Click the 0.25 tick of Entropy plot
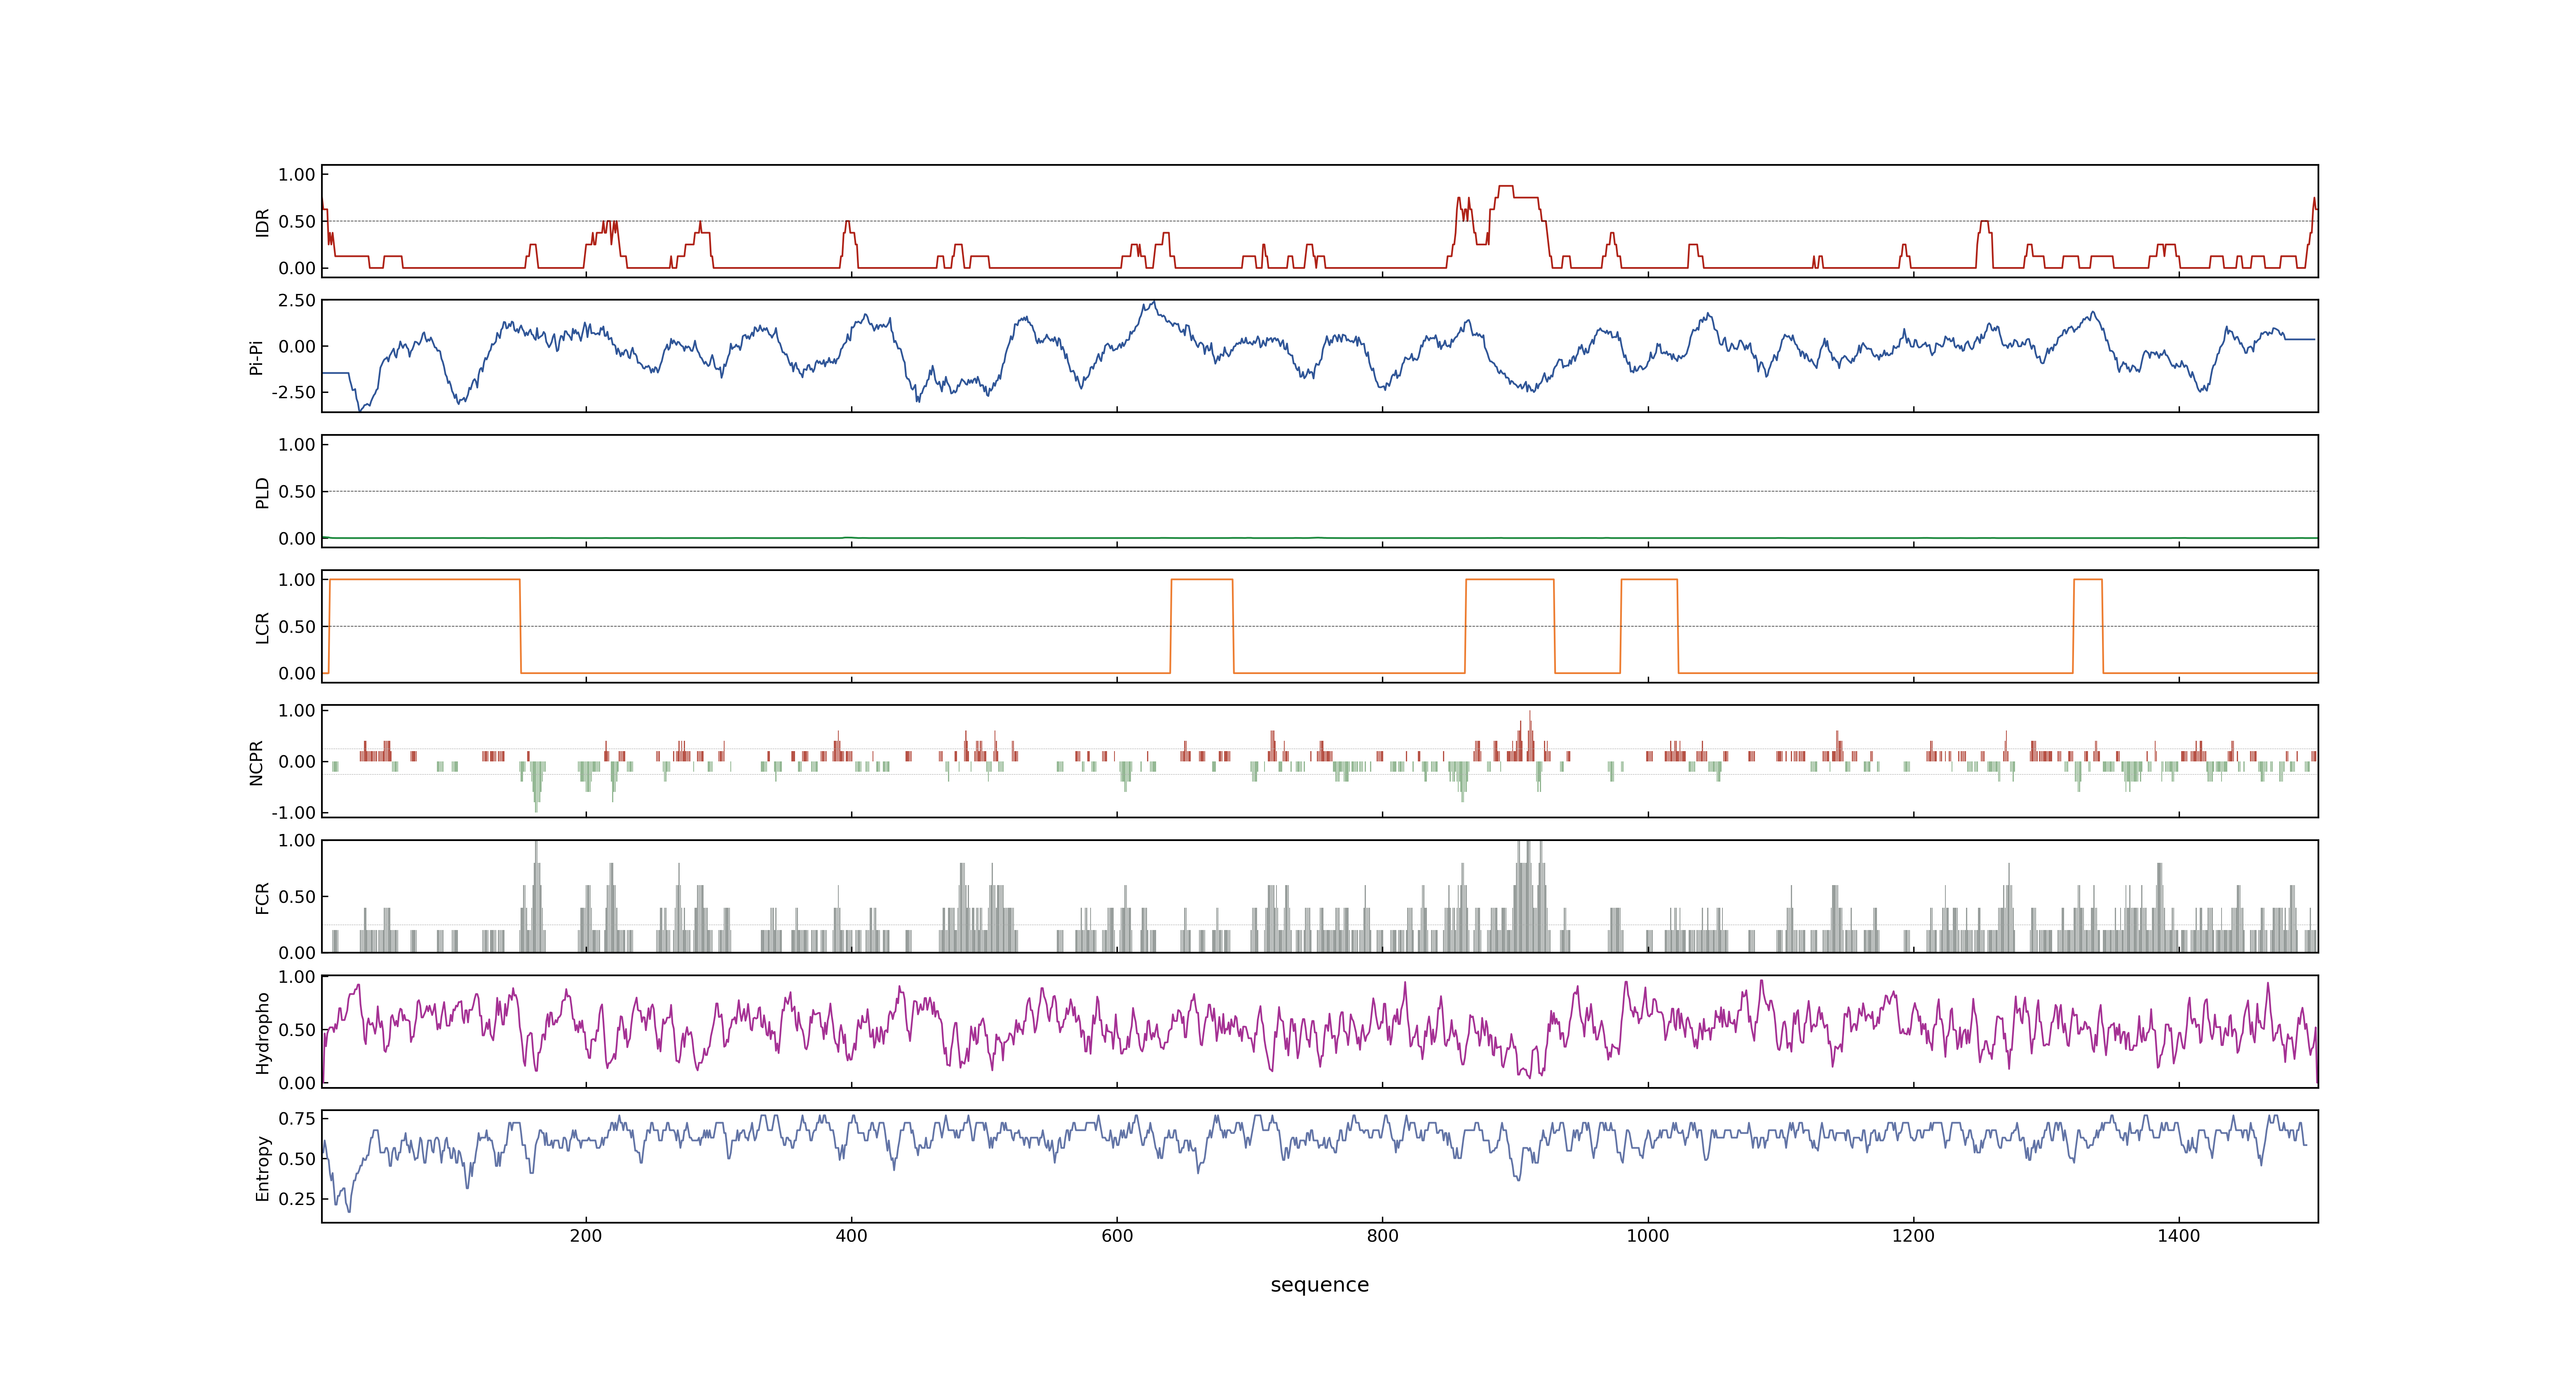 (x=297, y=1199)
